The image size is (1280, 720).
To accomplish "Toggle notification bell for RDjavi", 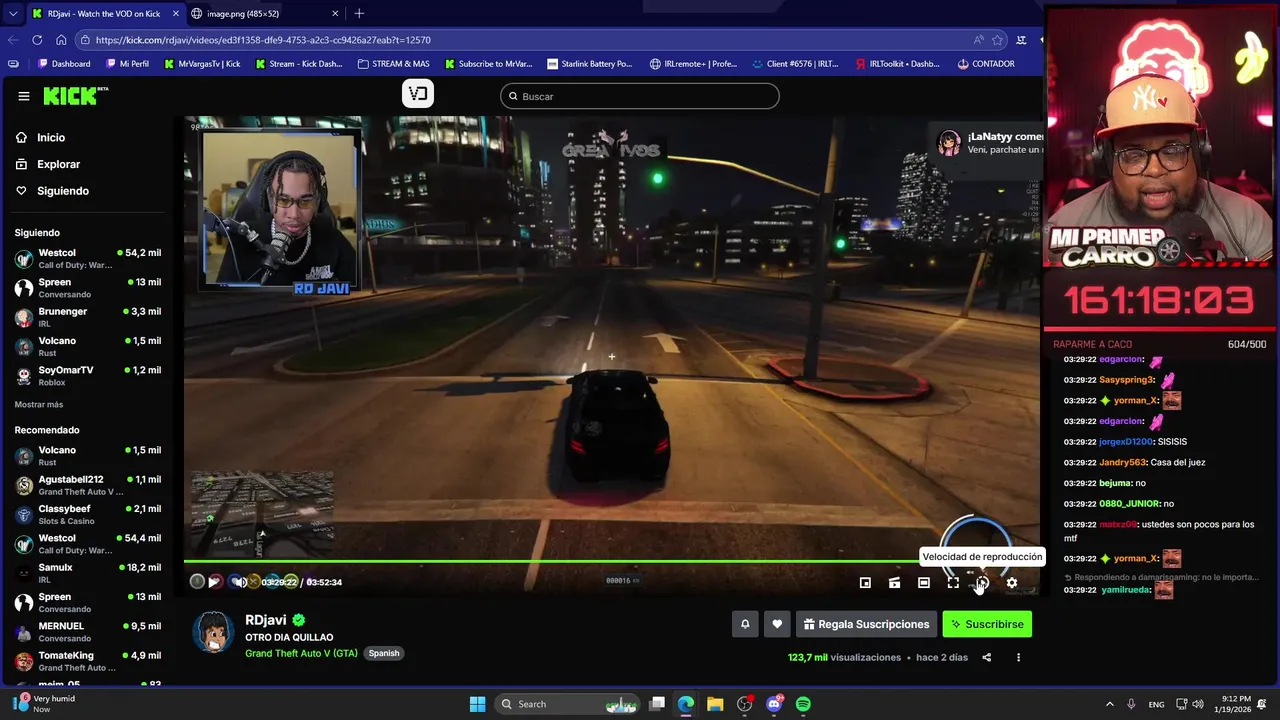I will tap(745, 624).
